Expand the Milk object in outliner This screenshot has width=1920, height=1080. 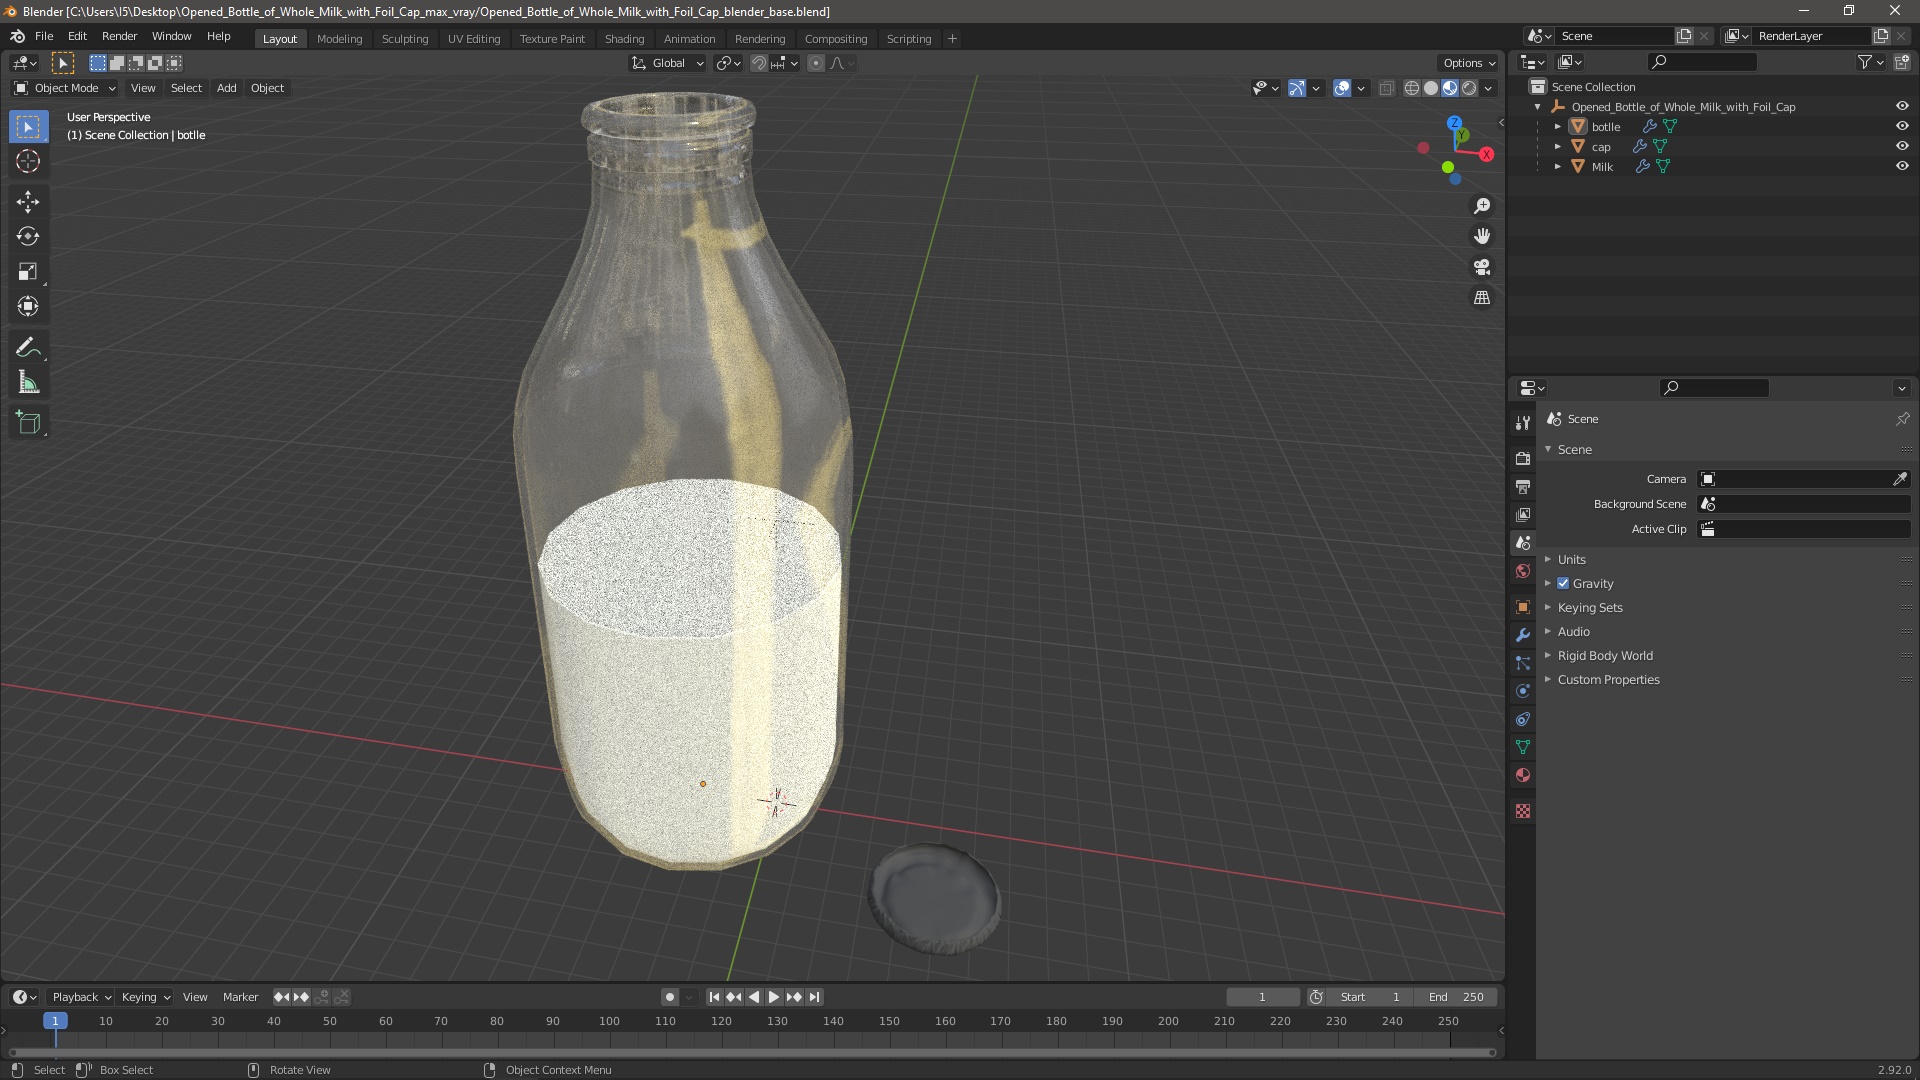1557,166
